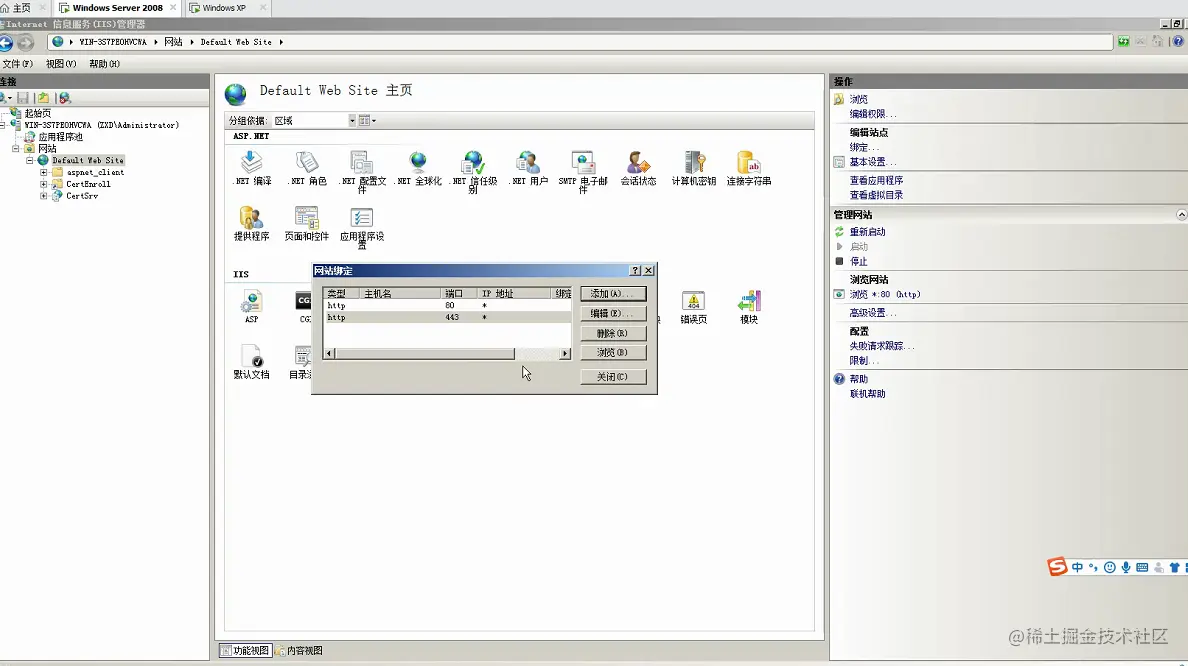Open the 会话状态 feature icon
This screenshot has width=1188, height=666.
pos(638,168)
